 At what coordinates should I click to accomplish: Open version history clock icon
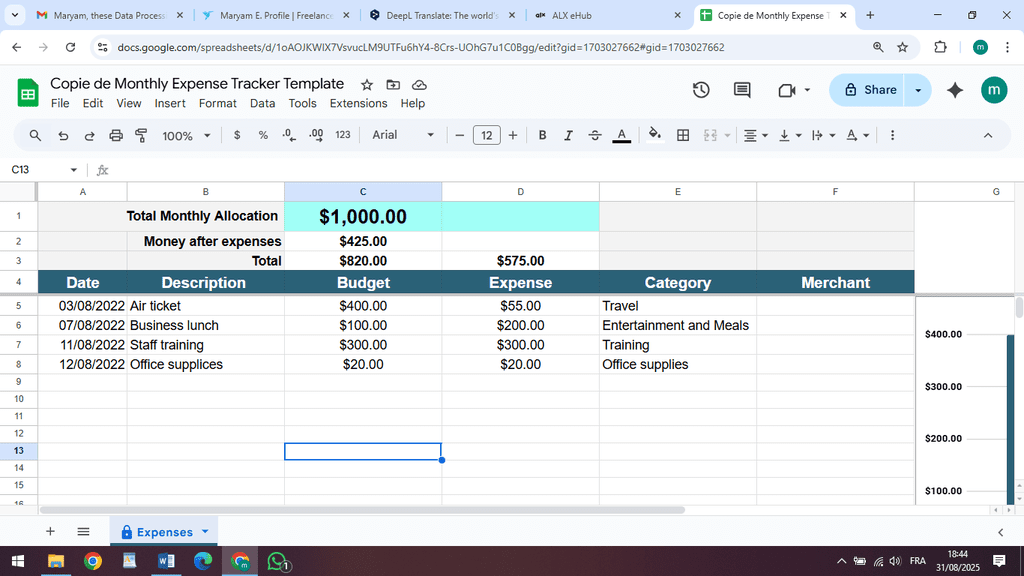coord(701,90)
